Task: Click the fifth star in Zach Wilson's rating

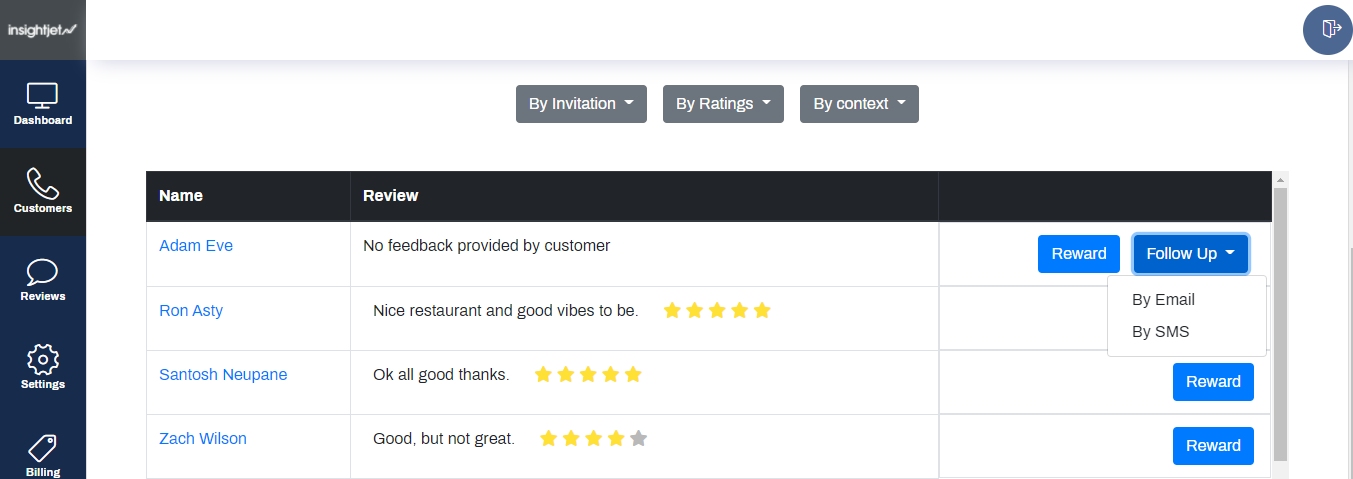Action: [x=639, y=438]
